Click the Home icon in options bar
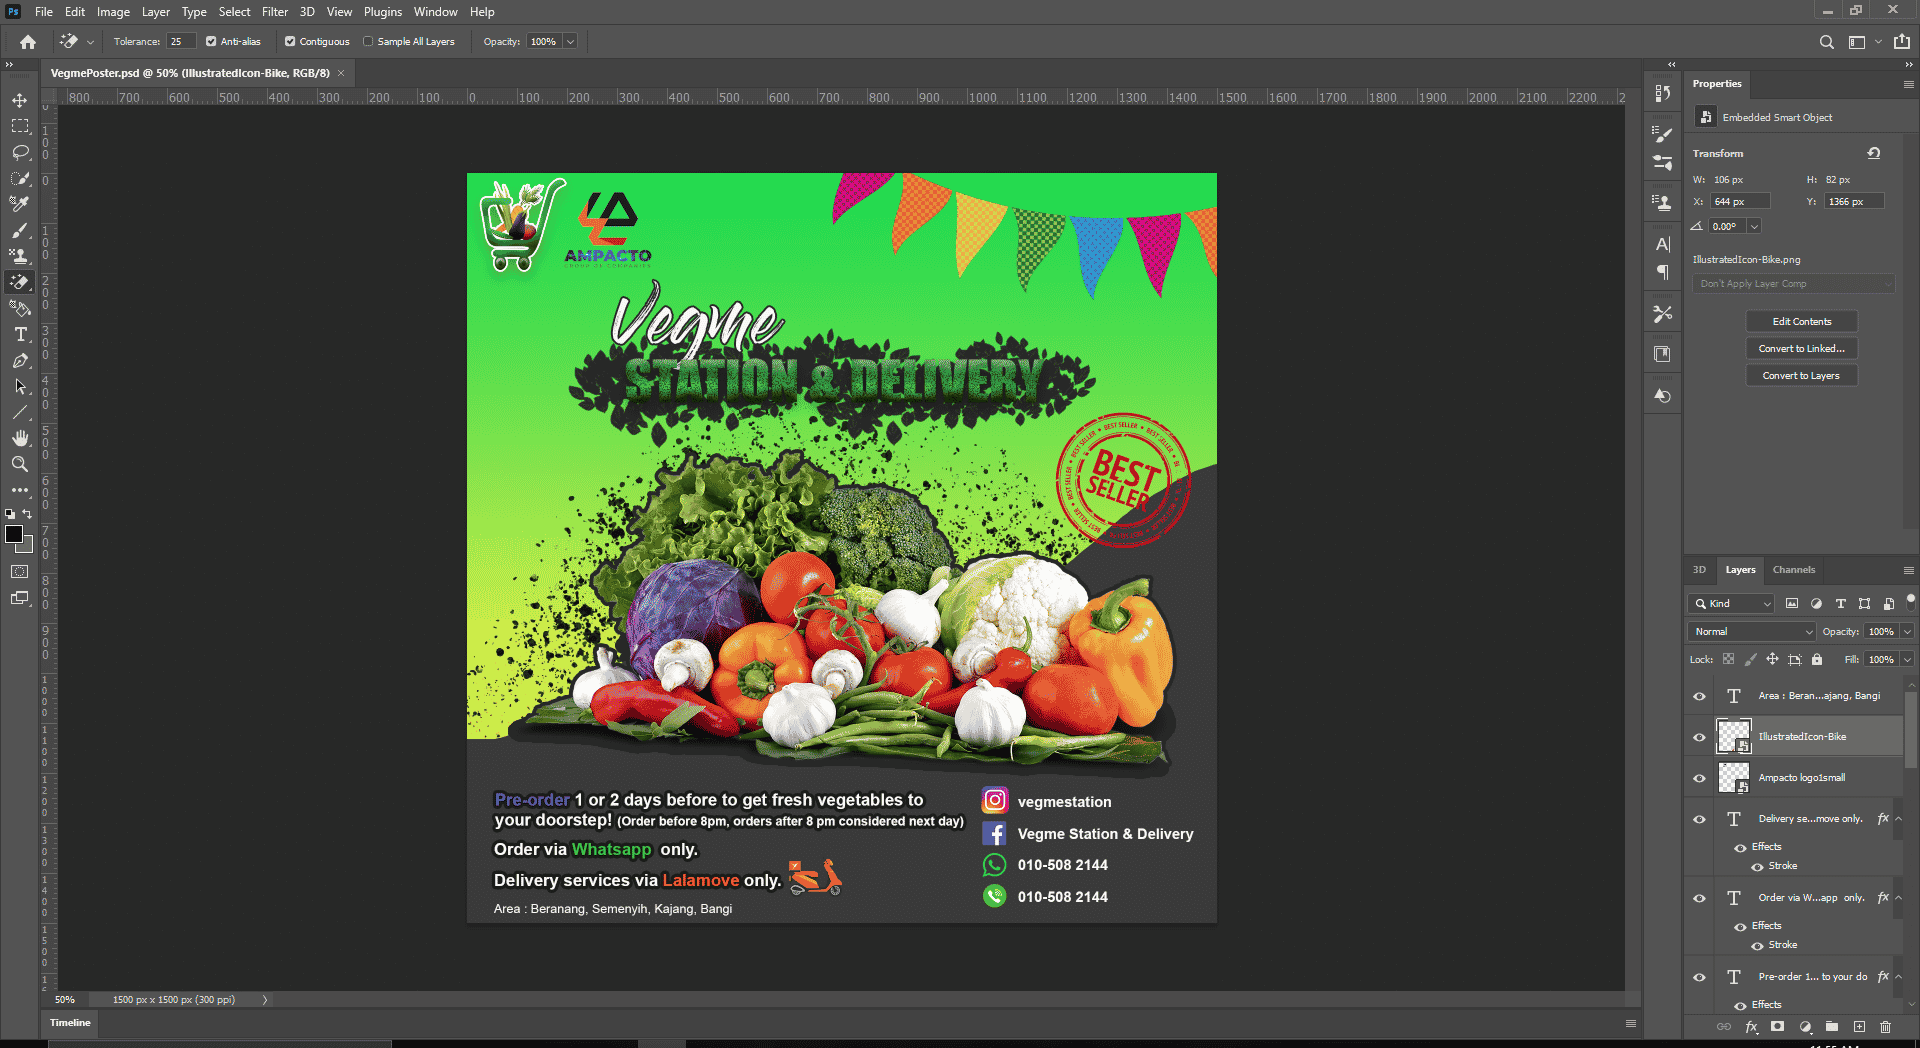Image resolution: width=1920 pixels, height=1048 pixels. [x=28, y=42]
